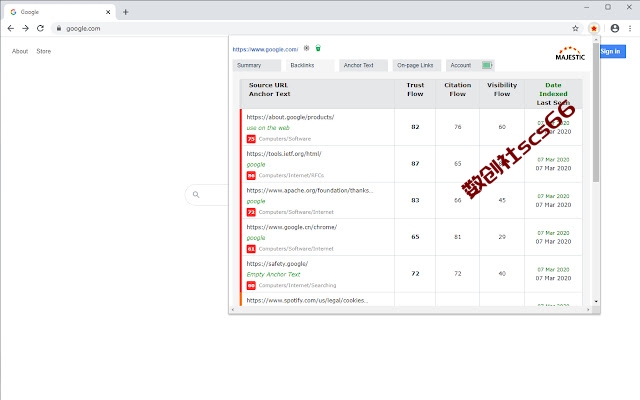Click Trust Flow value 65
640x400 pixels.
tap(415, 237)
